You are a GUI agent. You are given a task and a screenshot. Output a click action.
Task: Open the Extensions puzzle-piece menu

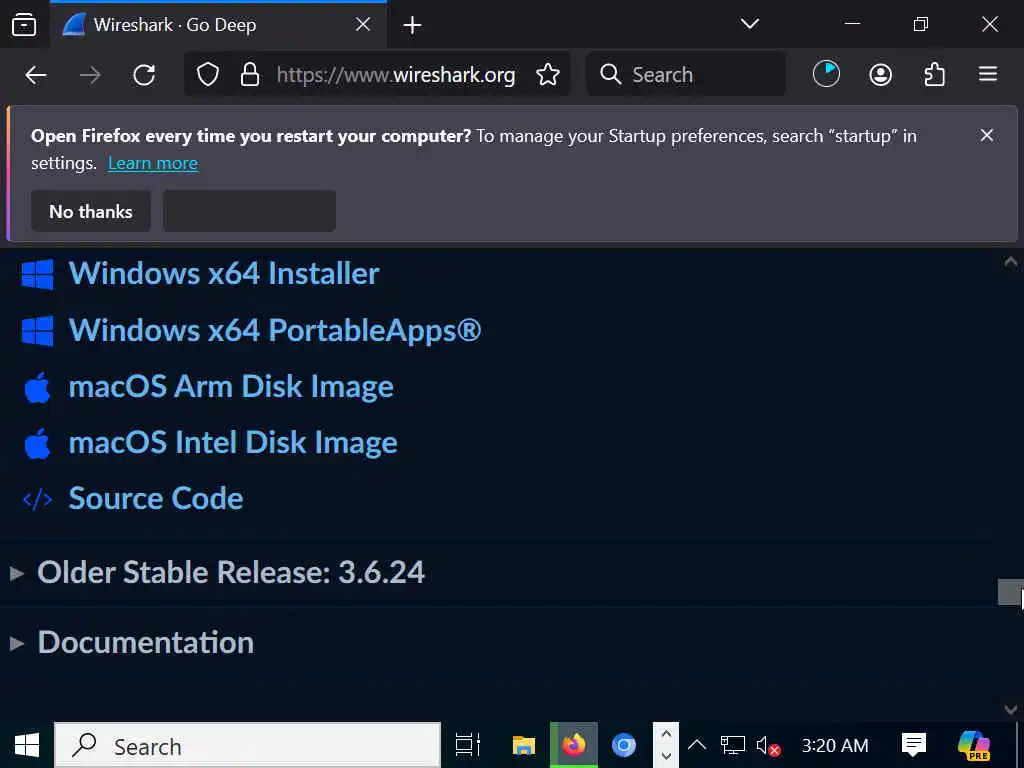tap(935, 74)
